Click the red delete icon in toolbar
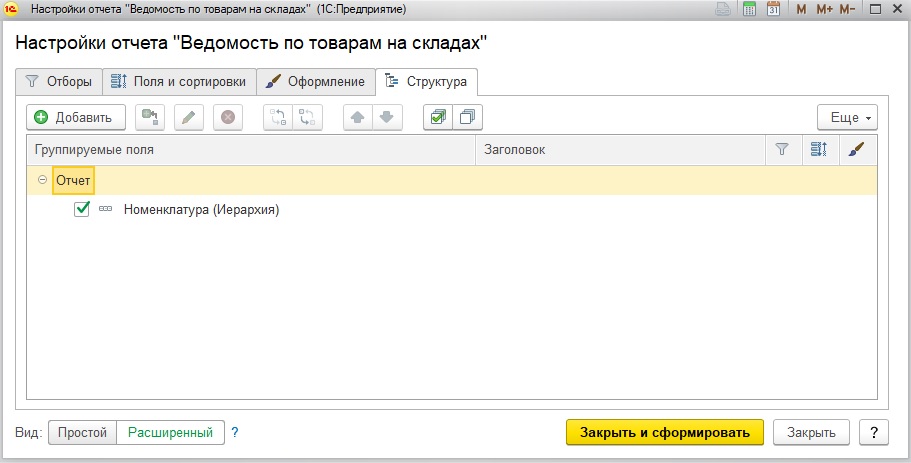 tap(228, 117)
